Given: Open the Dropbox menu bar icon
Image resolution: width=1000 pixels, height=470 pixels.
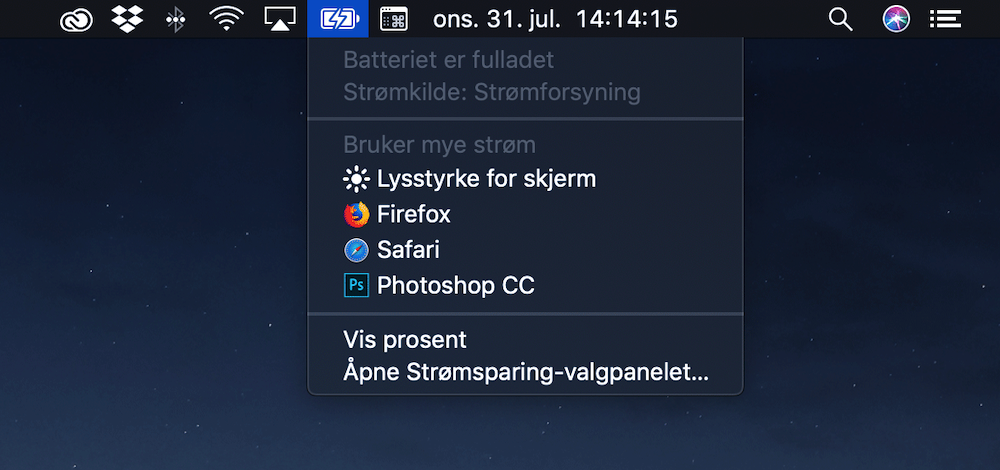Looking at the screenshot, I should click(128, 19).
